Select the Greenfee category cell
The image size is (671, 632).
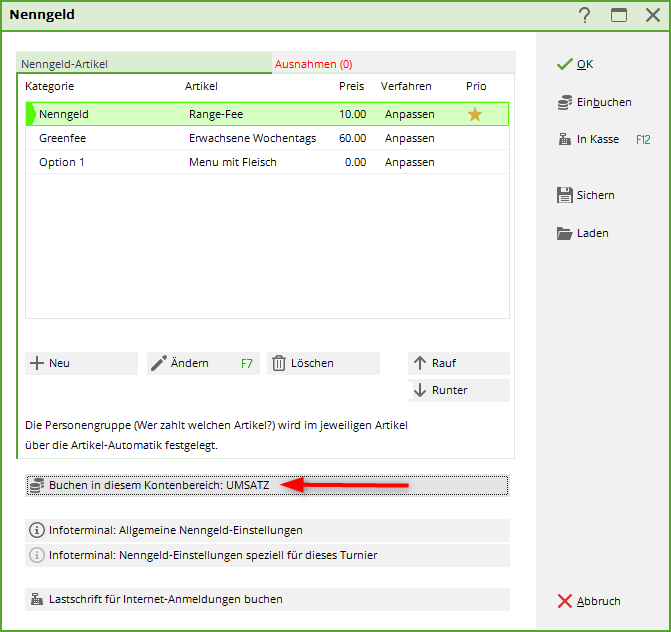pos(62,138)
